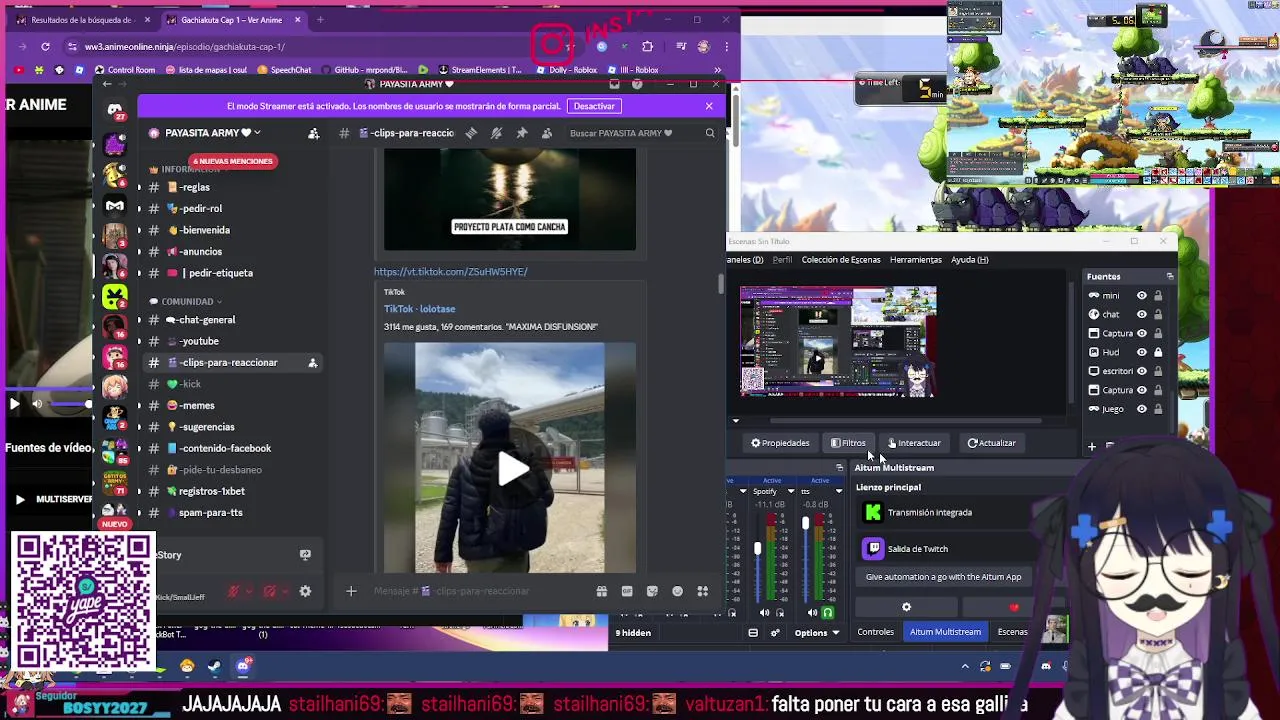Expand the OBS preview dropdown arrow below the preview

click(x=736, y=421)
